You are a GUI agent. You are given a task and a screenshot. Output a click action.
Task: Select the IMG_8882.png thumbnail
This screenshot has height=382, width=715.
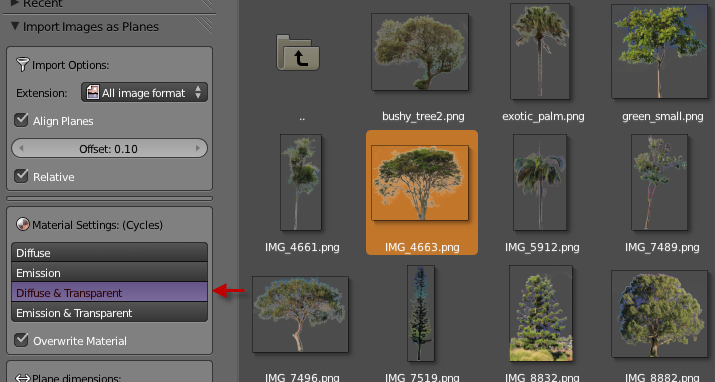pos(659,314)
